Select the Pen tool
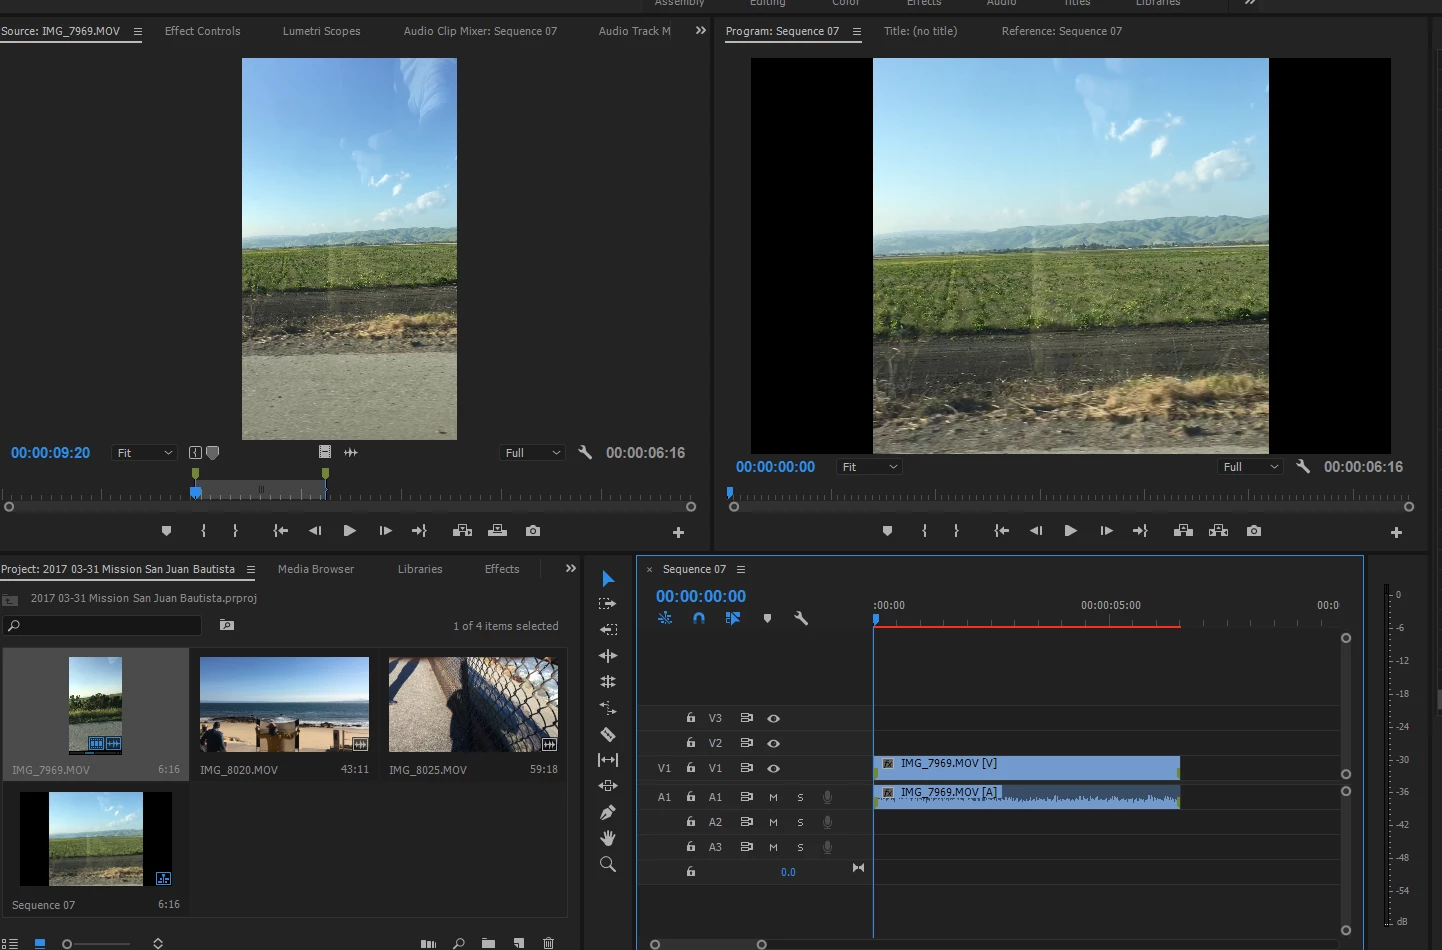 (608, 812)
